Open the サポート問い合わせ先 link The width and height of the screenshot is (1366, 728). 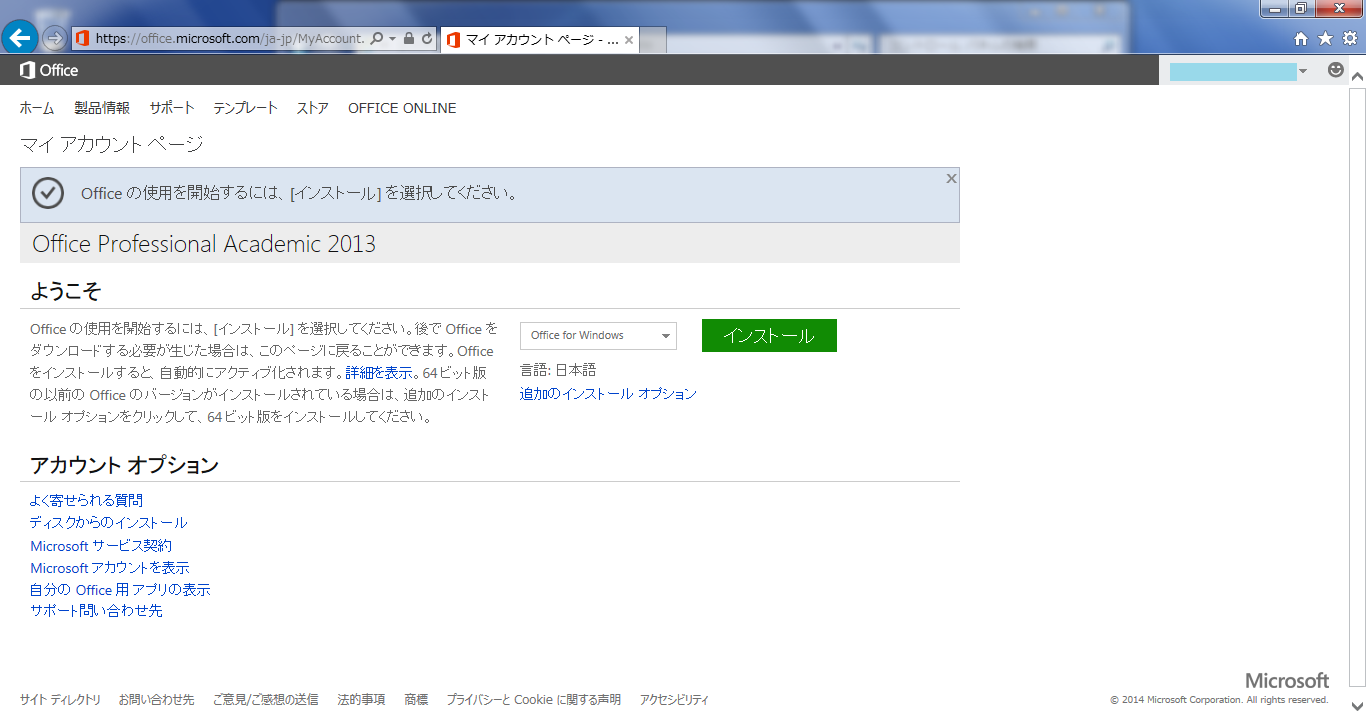tap(96, 610)
